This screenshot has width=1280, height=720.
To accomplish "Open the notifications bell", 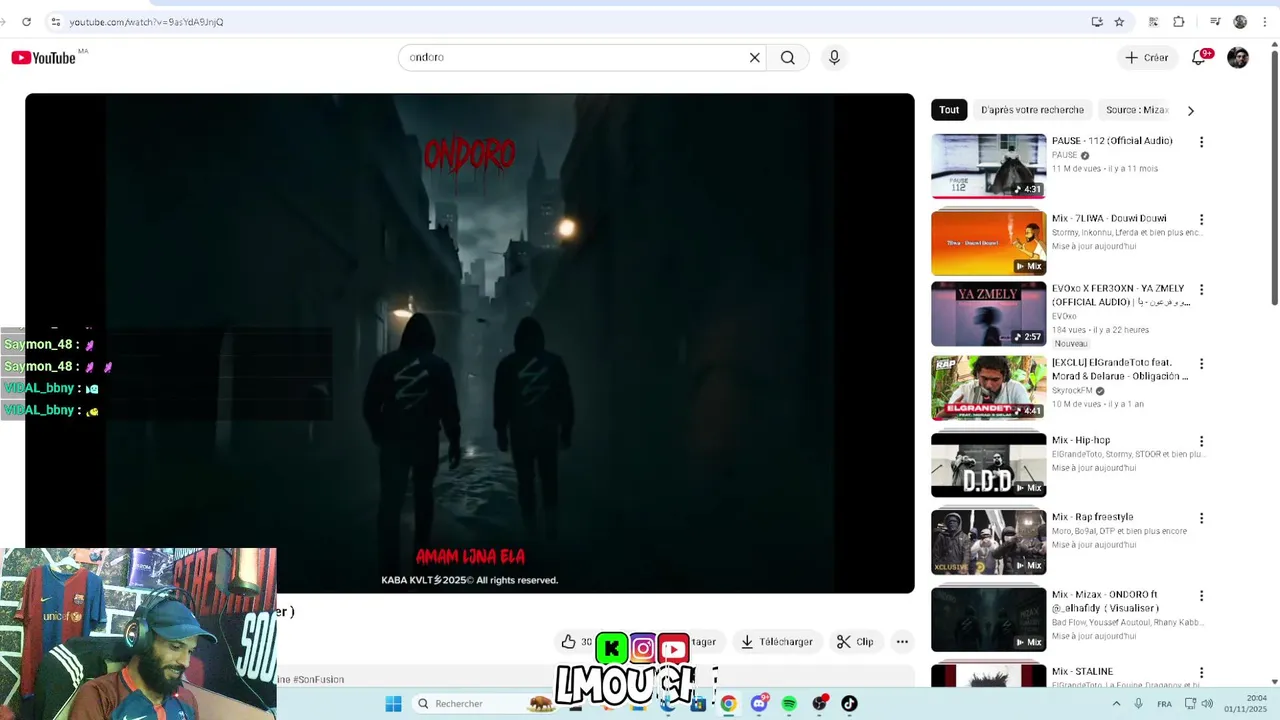I will [x=1199, y=58].
